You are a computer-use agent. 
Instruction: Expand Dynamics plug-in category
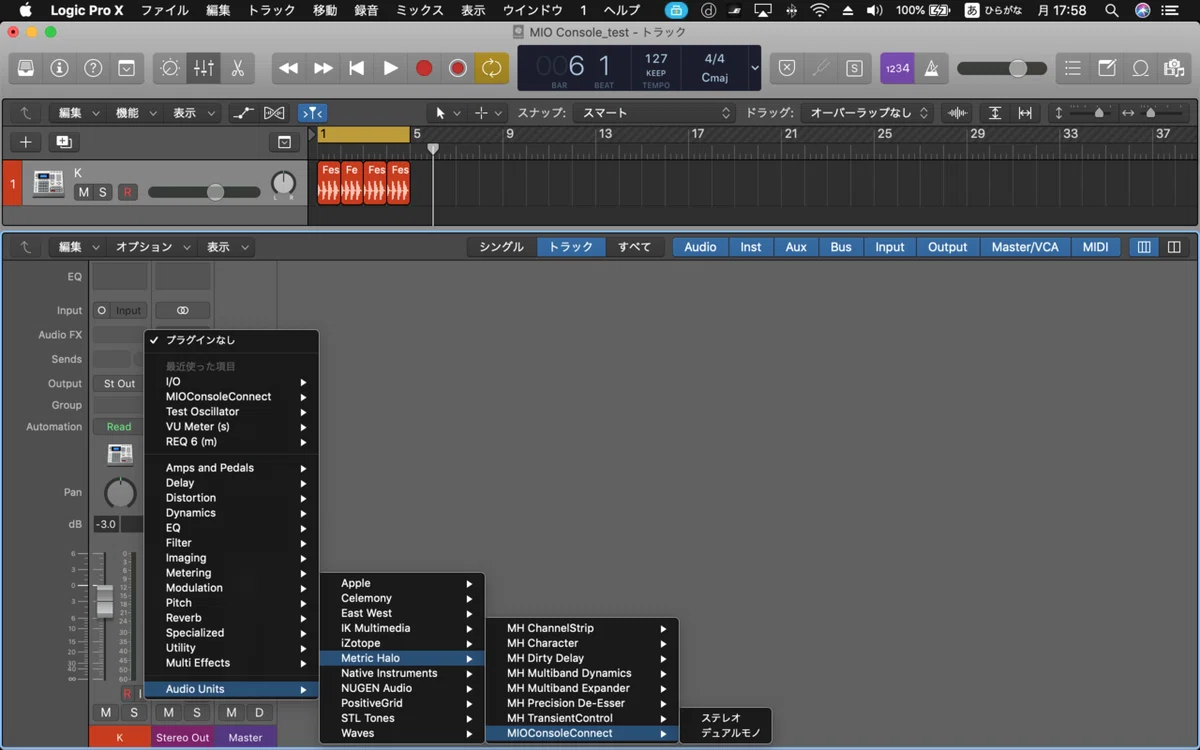[232, 513]
